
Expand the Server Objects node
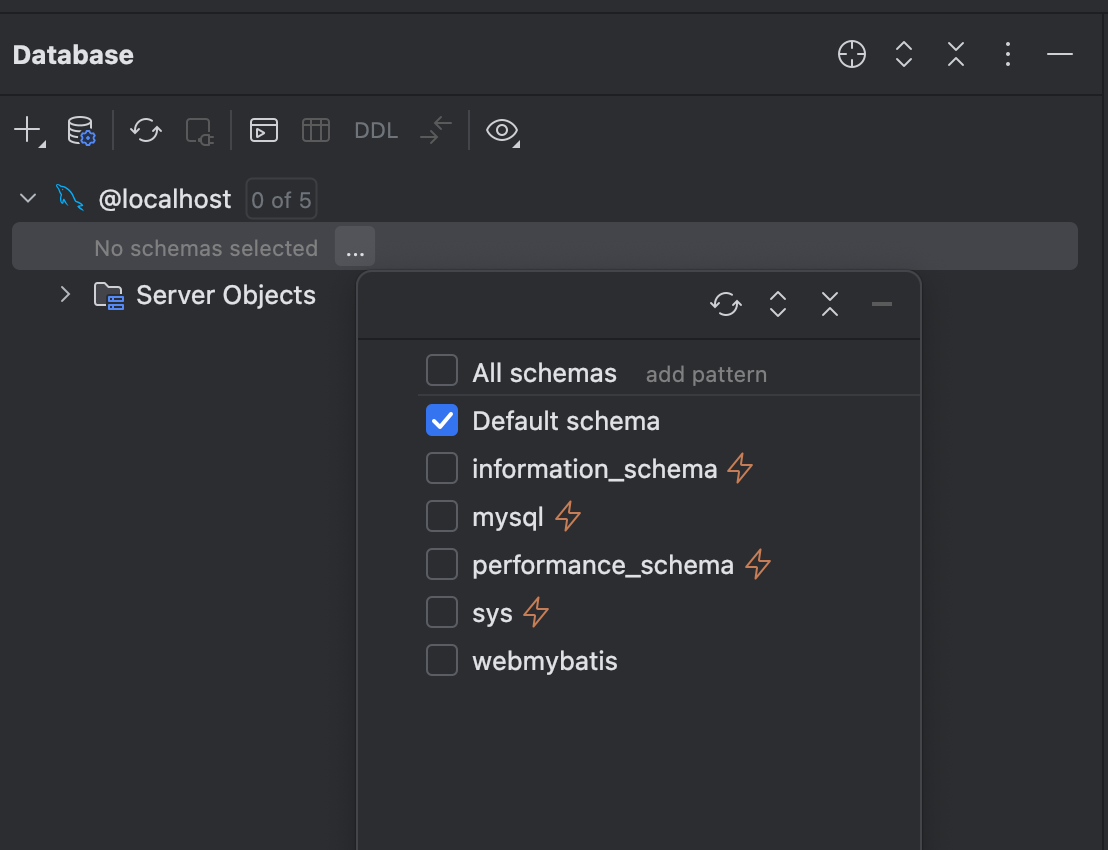(65, 295)
